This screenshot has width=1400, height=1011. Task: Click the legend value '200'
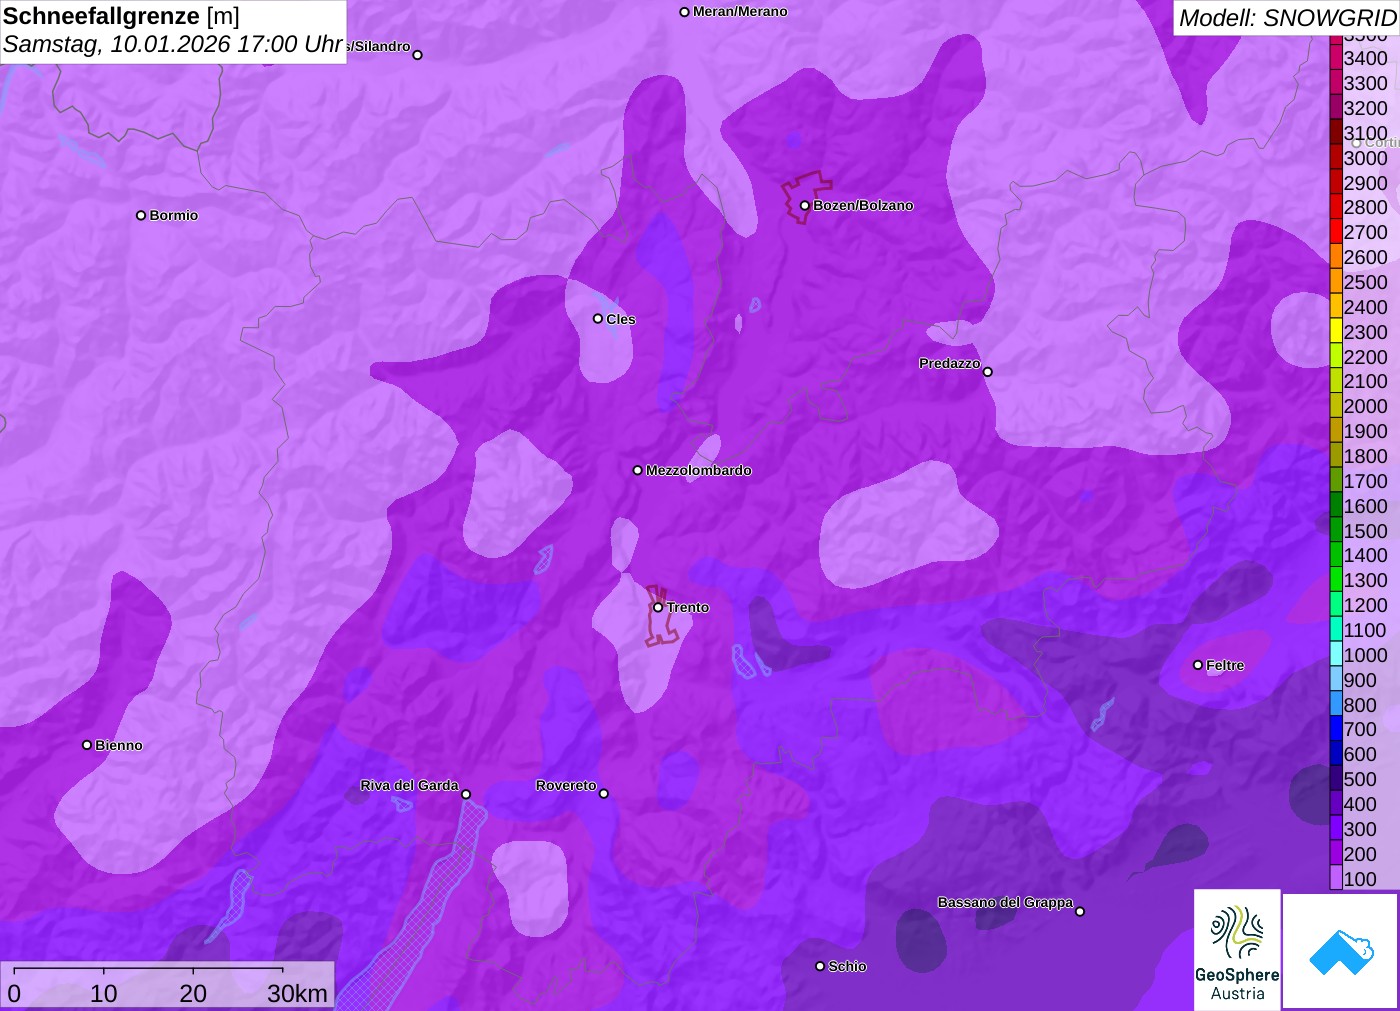pyautogui.click(x=1360, y=854)
